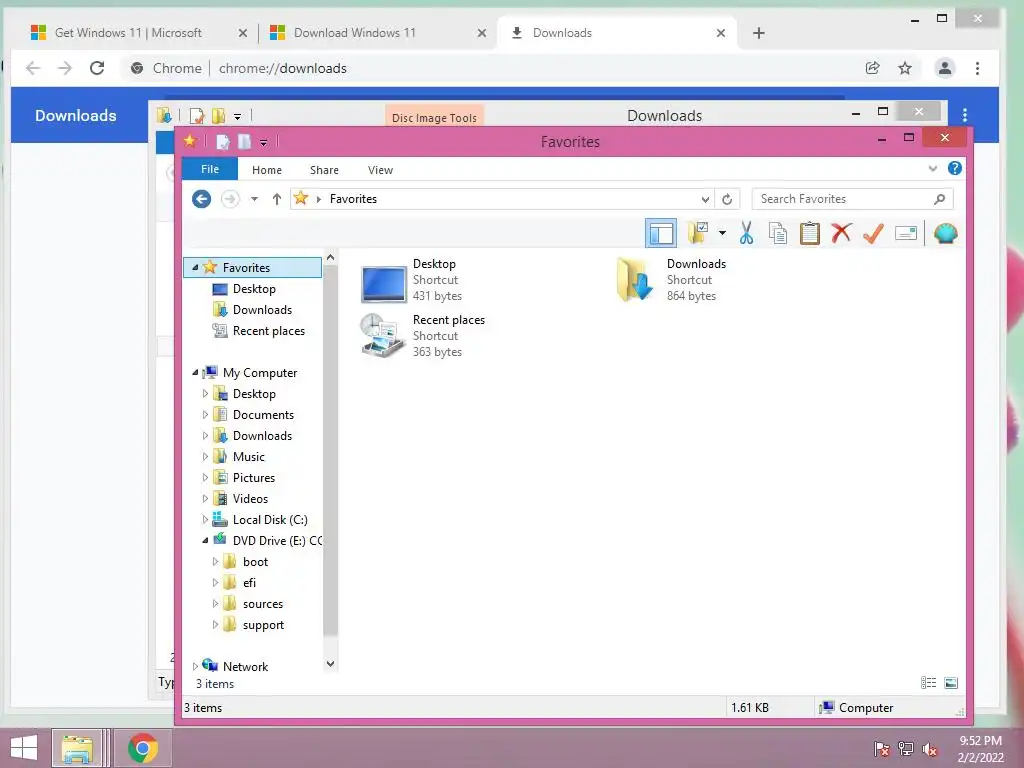This screenshot has width=1024, height=768.
Task: Click the Back arrow in Favorites window
Action: point(202,199)
